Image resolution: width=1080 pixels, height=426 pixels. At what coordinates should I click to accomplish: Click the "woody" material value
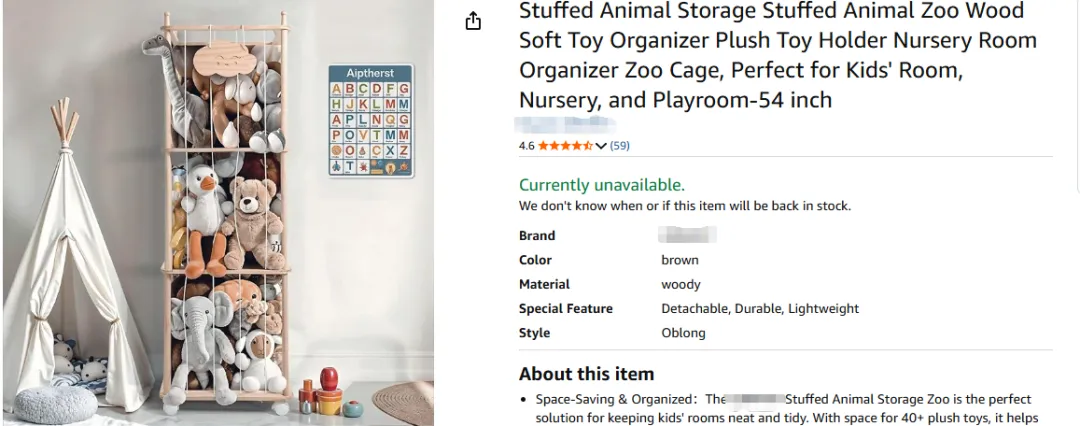click(x=681, y=284)
